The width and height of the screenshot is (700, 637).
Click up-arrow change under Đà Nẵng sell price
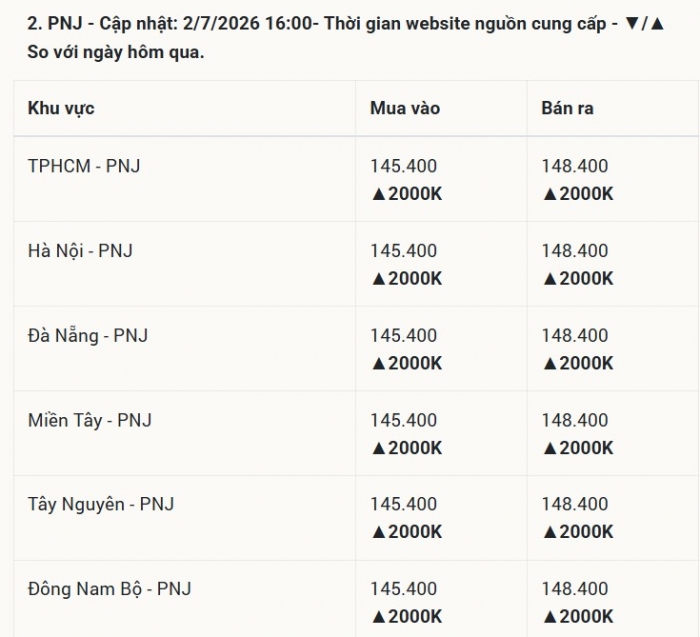click(x=578, y=363)
